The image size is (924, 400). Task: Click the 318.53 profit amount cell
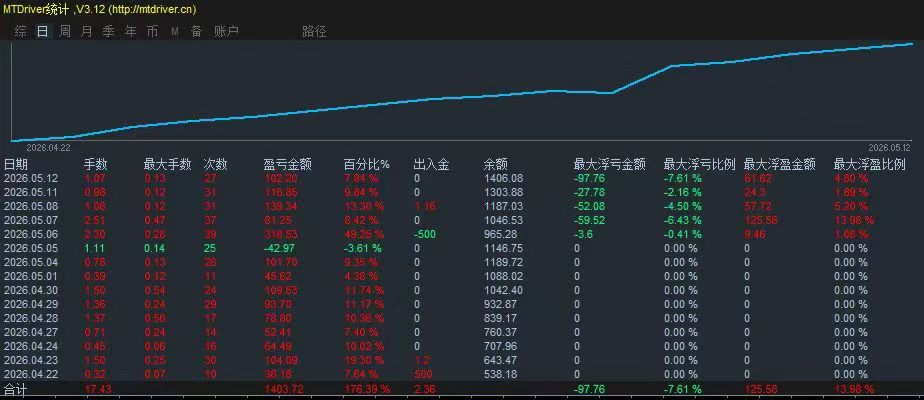(x=280, y=234)
